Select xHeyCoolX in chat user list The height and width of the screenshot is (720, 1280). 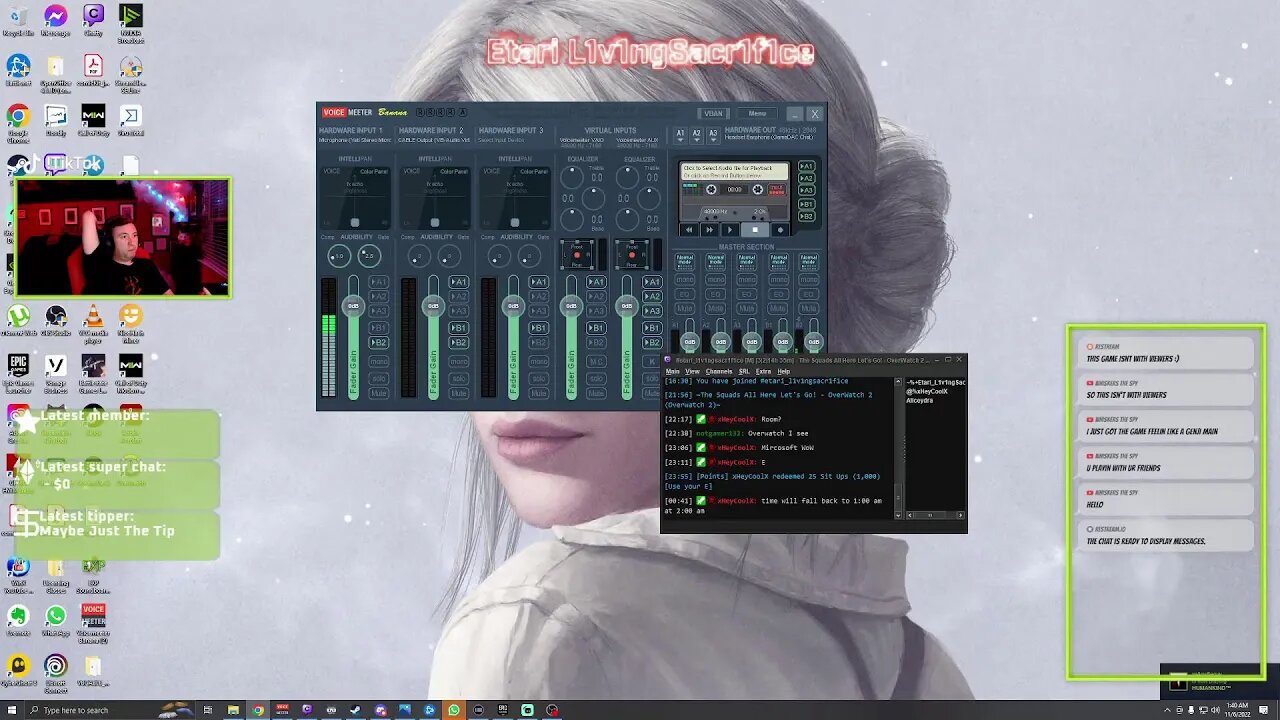927,391
